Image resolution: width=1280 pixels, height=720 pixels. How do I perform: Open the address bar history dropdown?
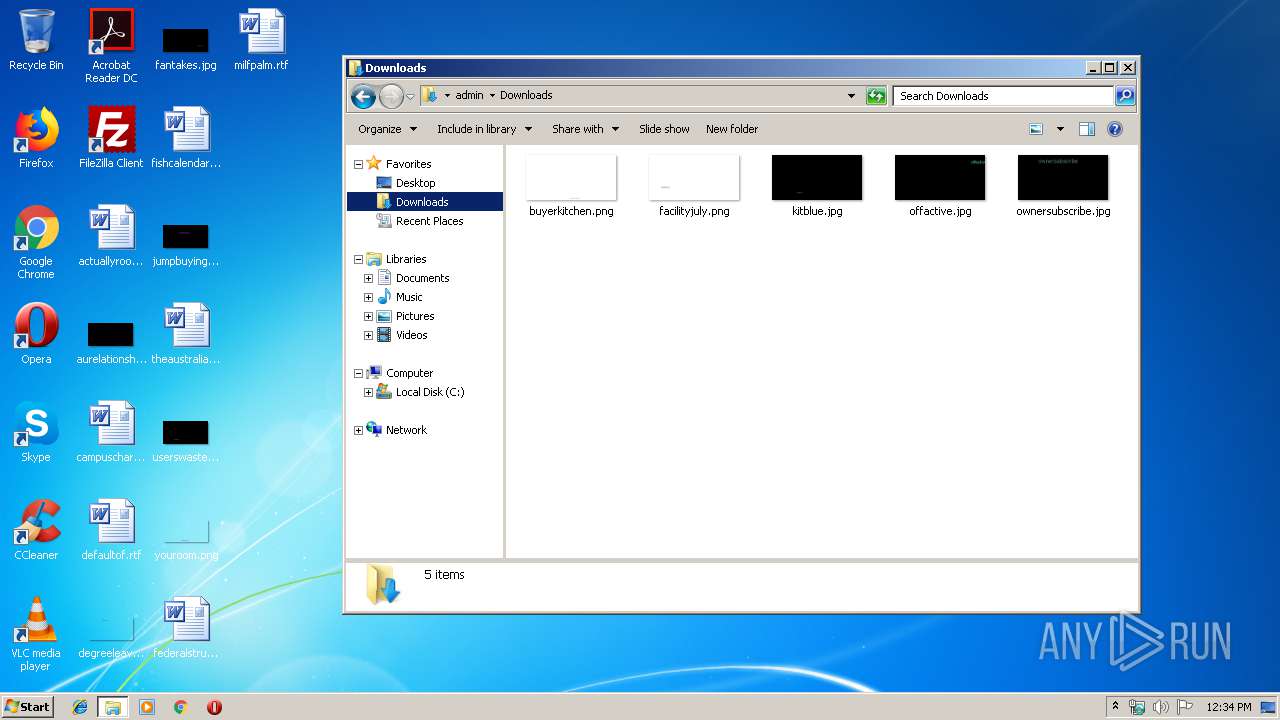[x=851, y=96]
